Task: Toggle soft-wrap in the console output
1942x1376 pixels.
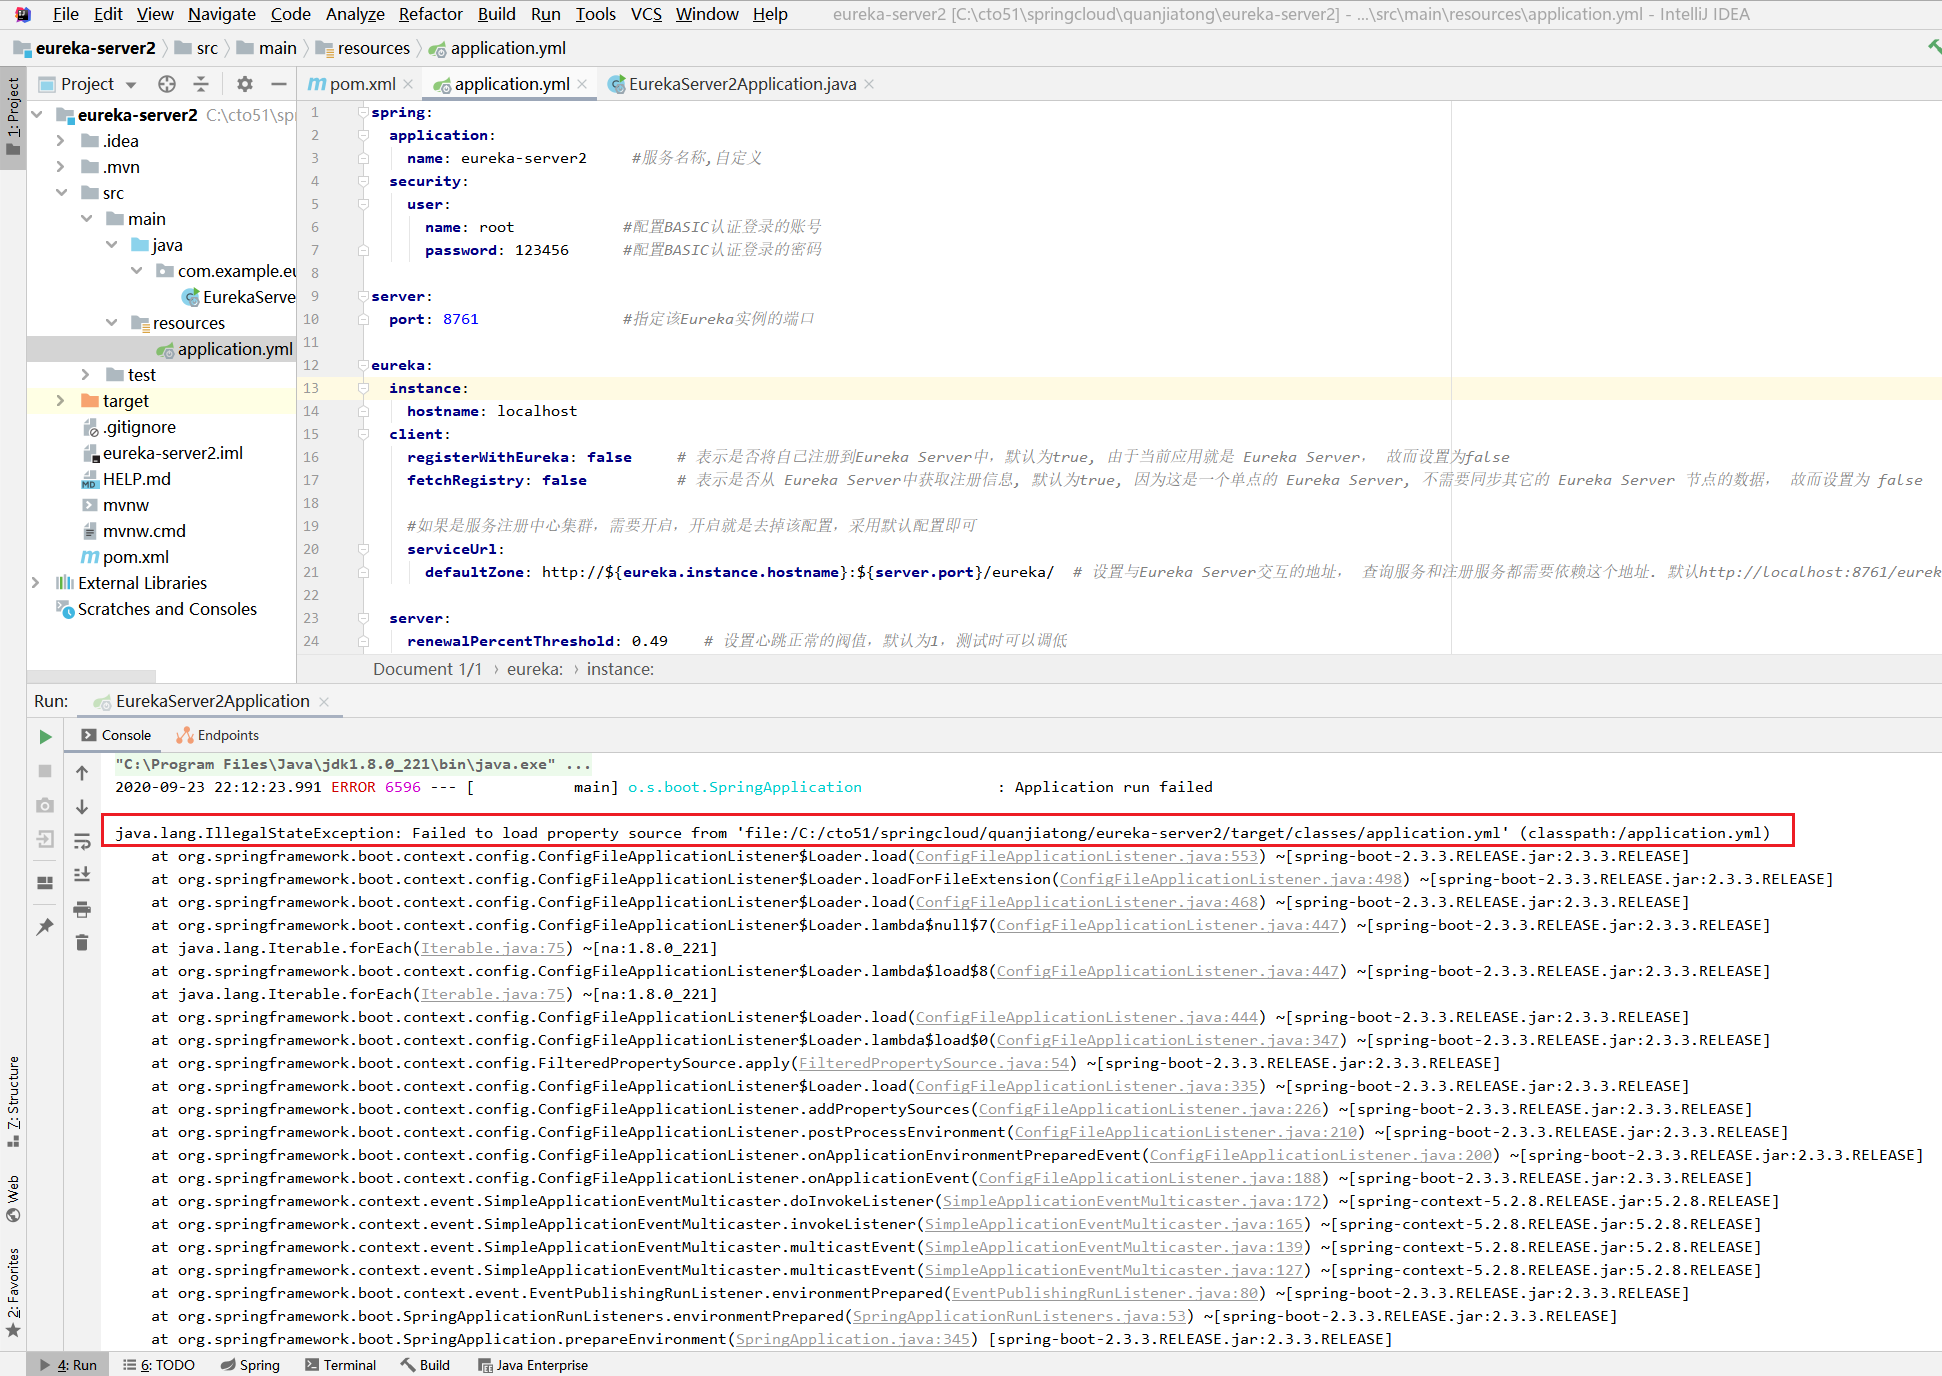Action: 82,841
